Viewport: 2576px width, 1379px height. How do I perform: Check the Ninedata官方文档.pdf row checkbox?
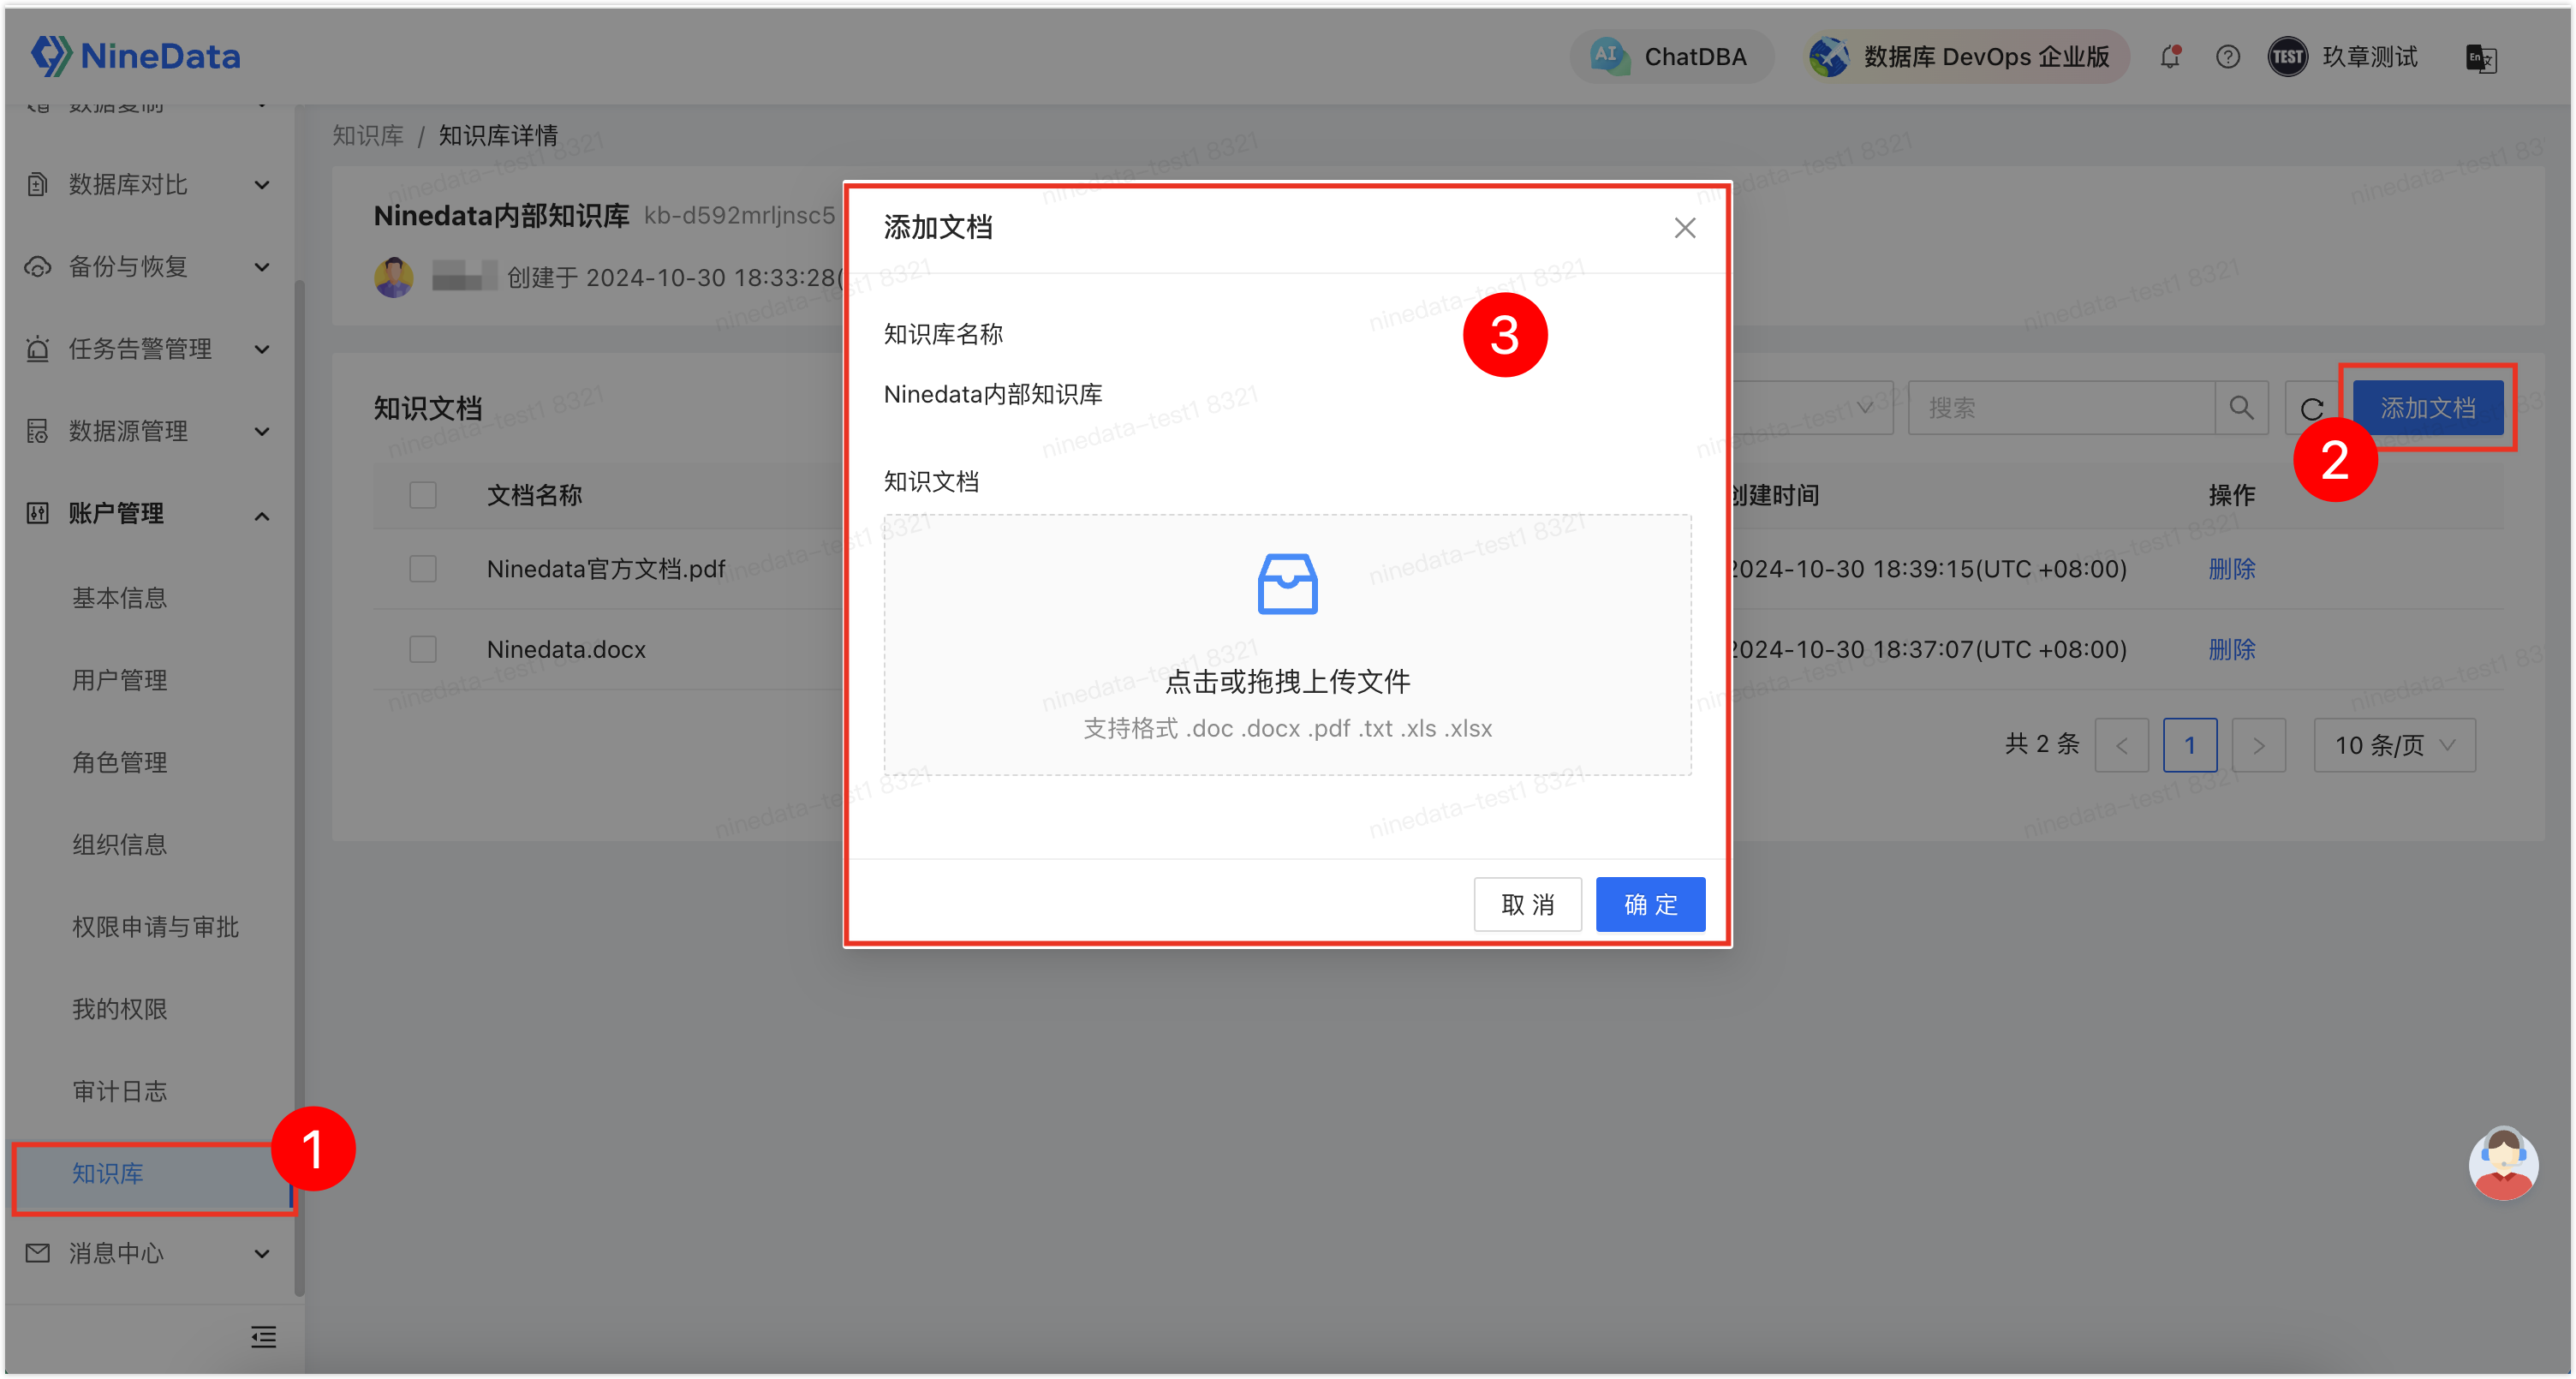coord(423,568)
